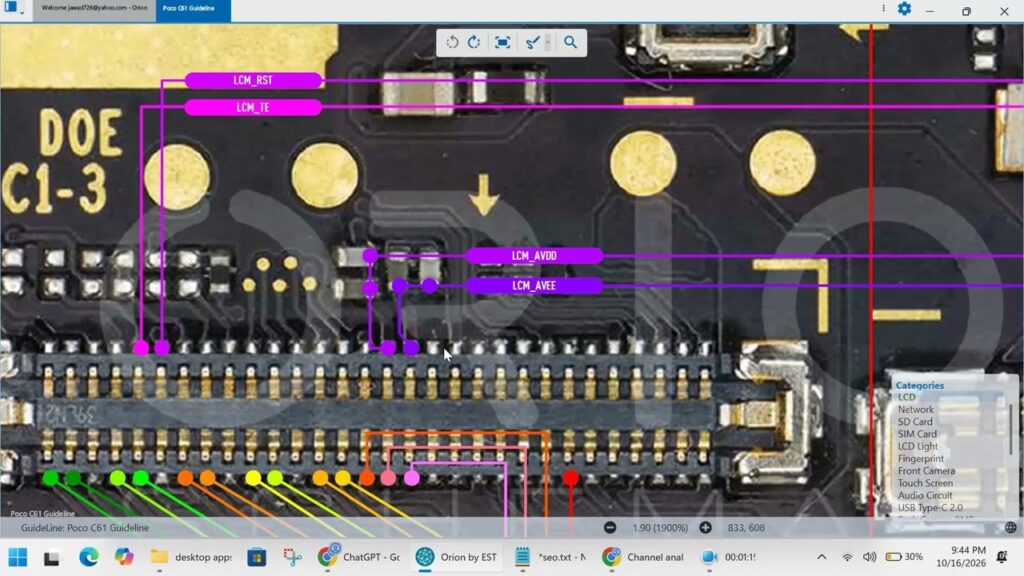
Task: Open Snipping Tool from taskbar
Action: tap(292, 557)
